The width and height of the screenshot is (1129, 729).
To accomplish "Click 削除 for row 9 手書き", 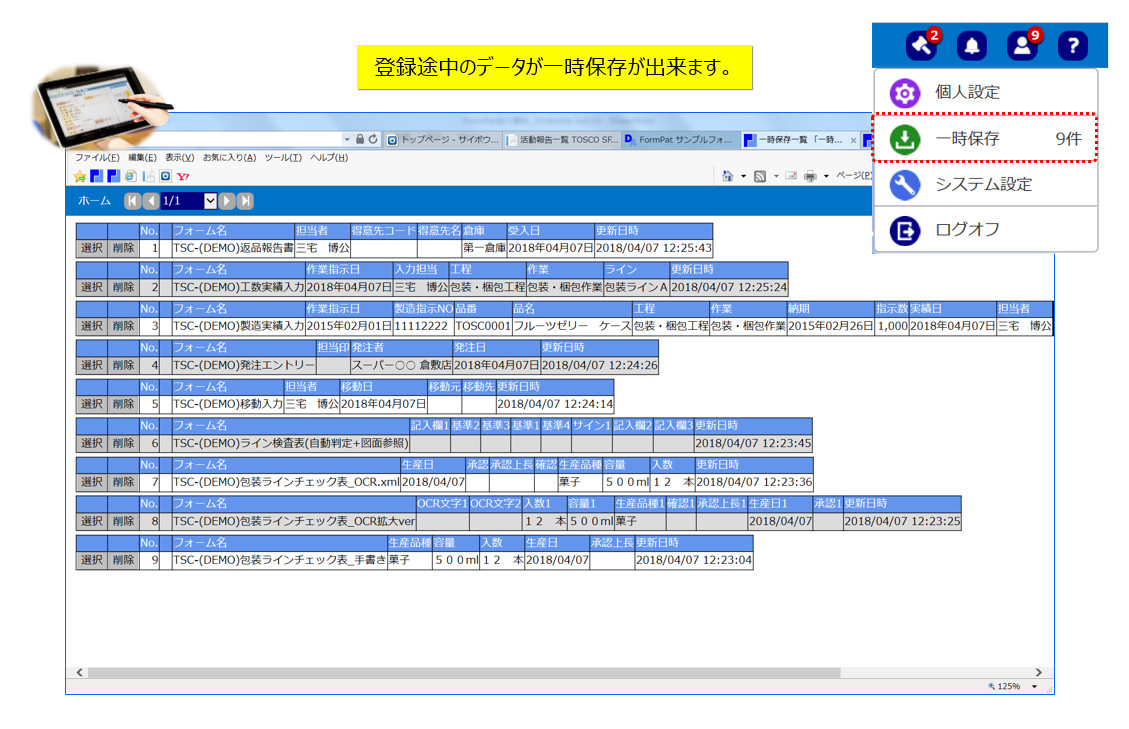I will (123, 560).
